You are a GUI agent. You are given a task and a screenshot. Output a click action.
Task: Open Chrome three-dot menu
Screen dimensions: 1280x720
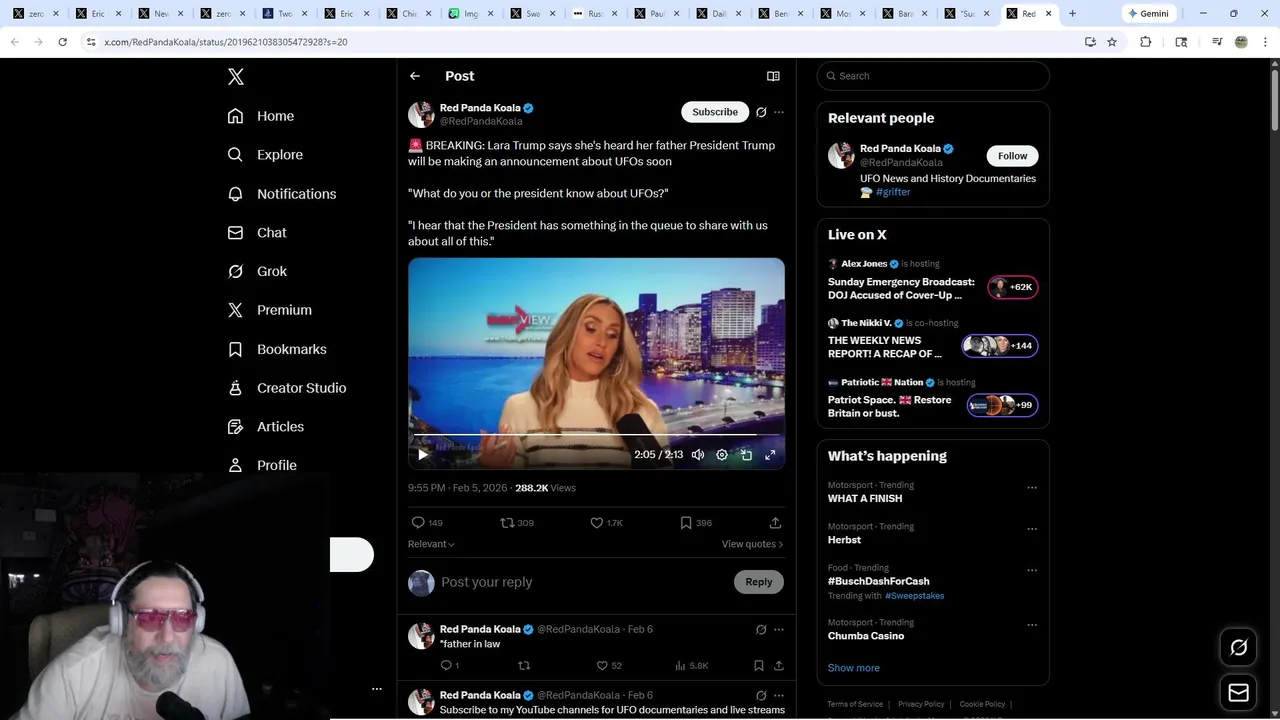[1267, 42]
